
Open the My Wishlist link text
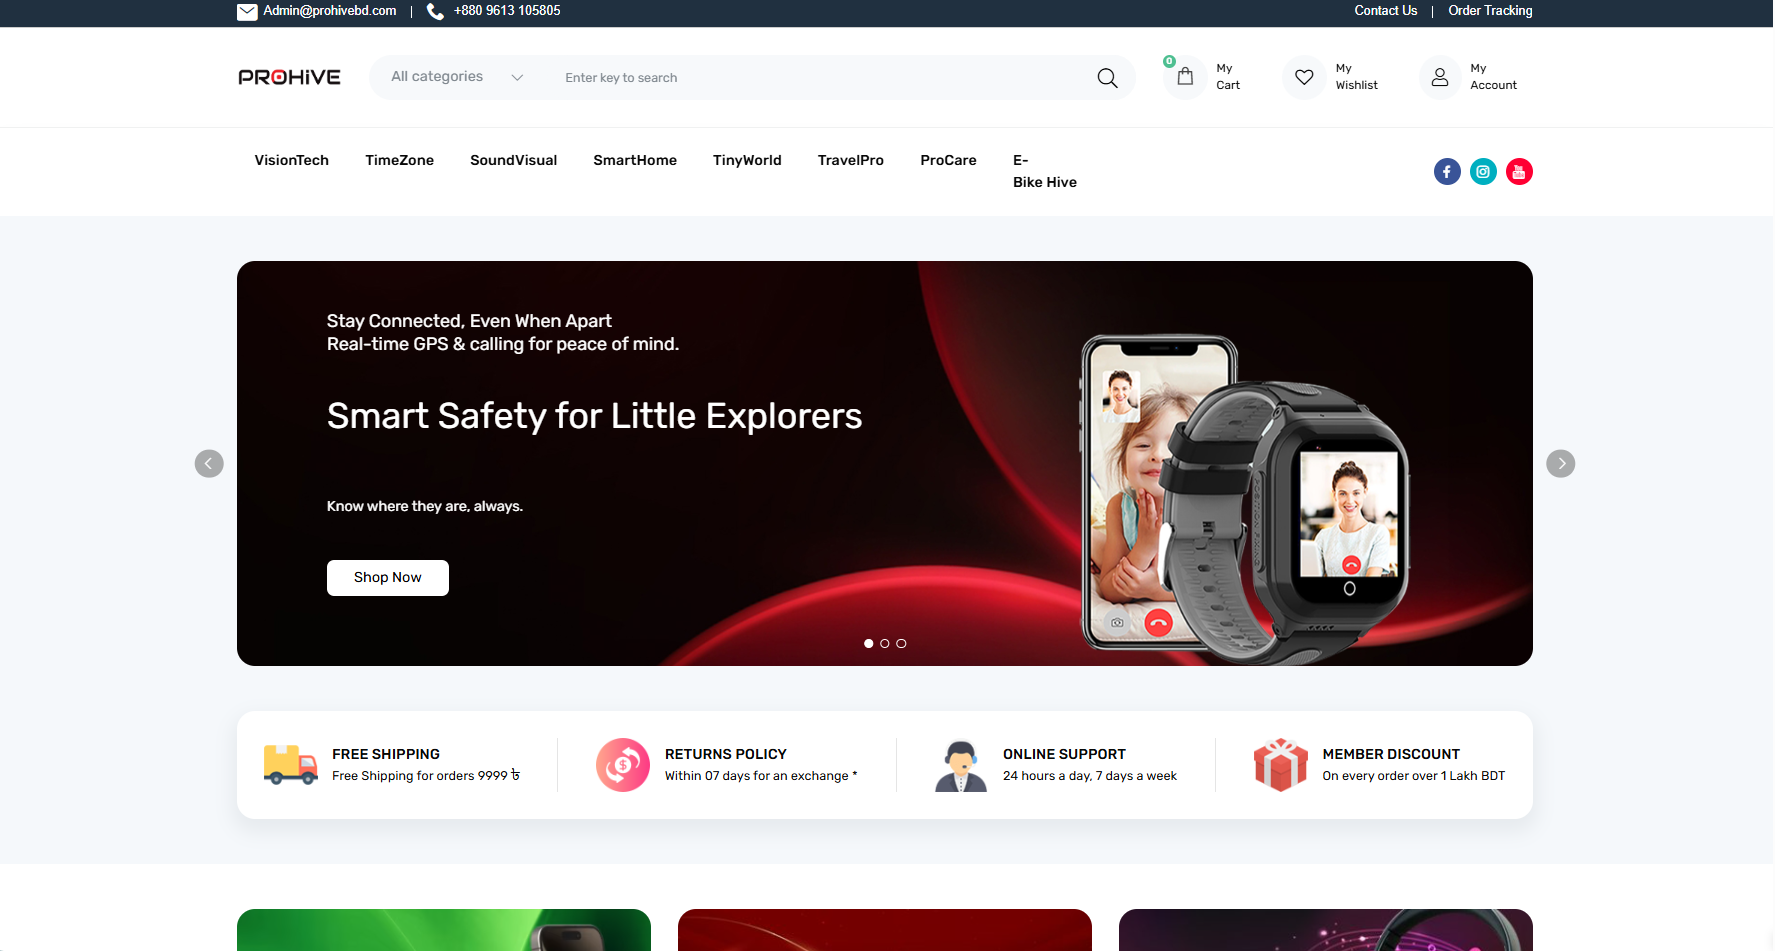tap(1357, 77)
